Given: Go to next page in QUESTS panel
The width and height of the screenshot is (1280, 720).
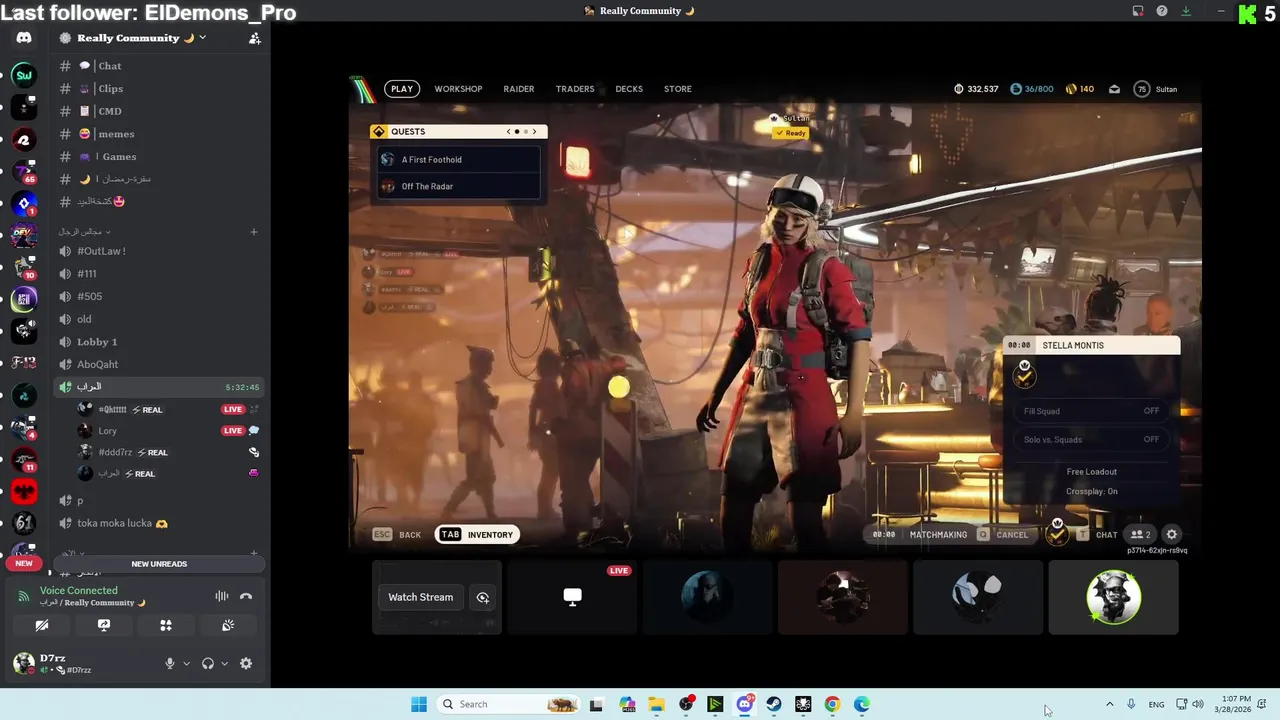Looking at the screenshot, I should pyautogui.click(x=534, y=131).
